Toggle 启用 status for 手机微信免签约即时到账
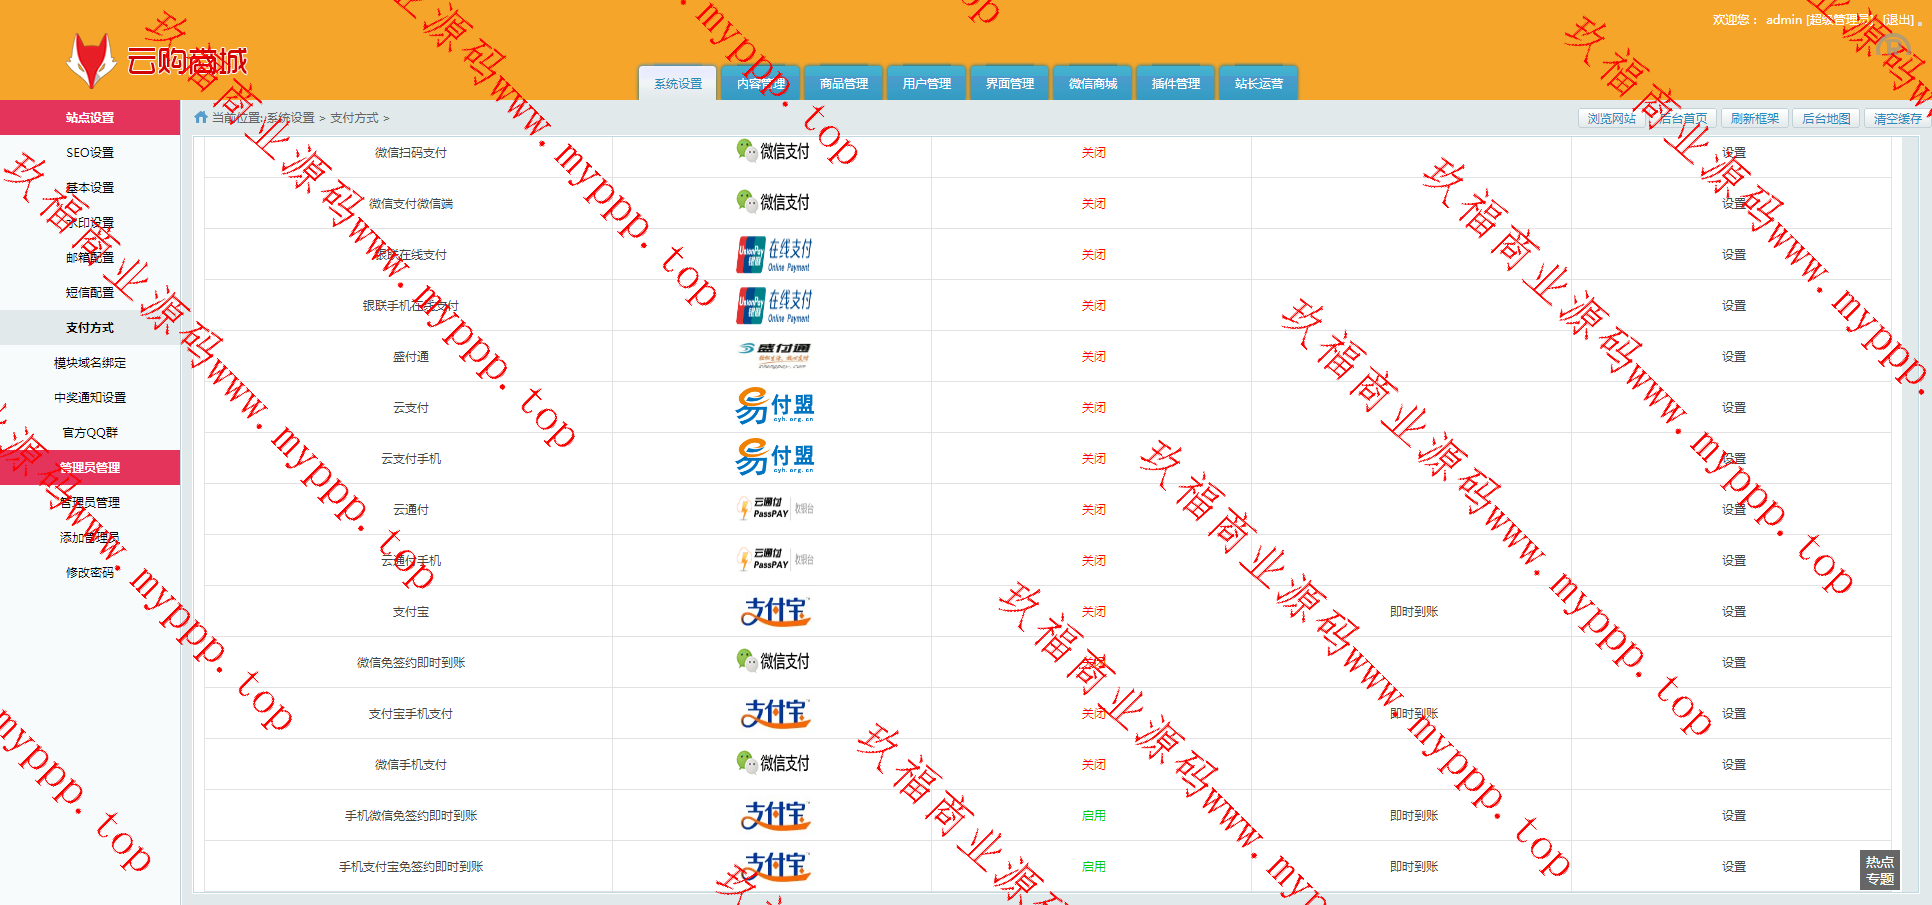Viewport: 1932px width, 905px height. tap(1093, 816)
